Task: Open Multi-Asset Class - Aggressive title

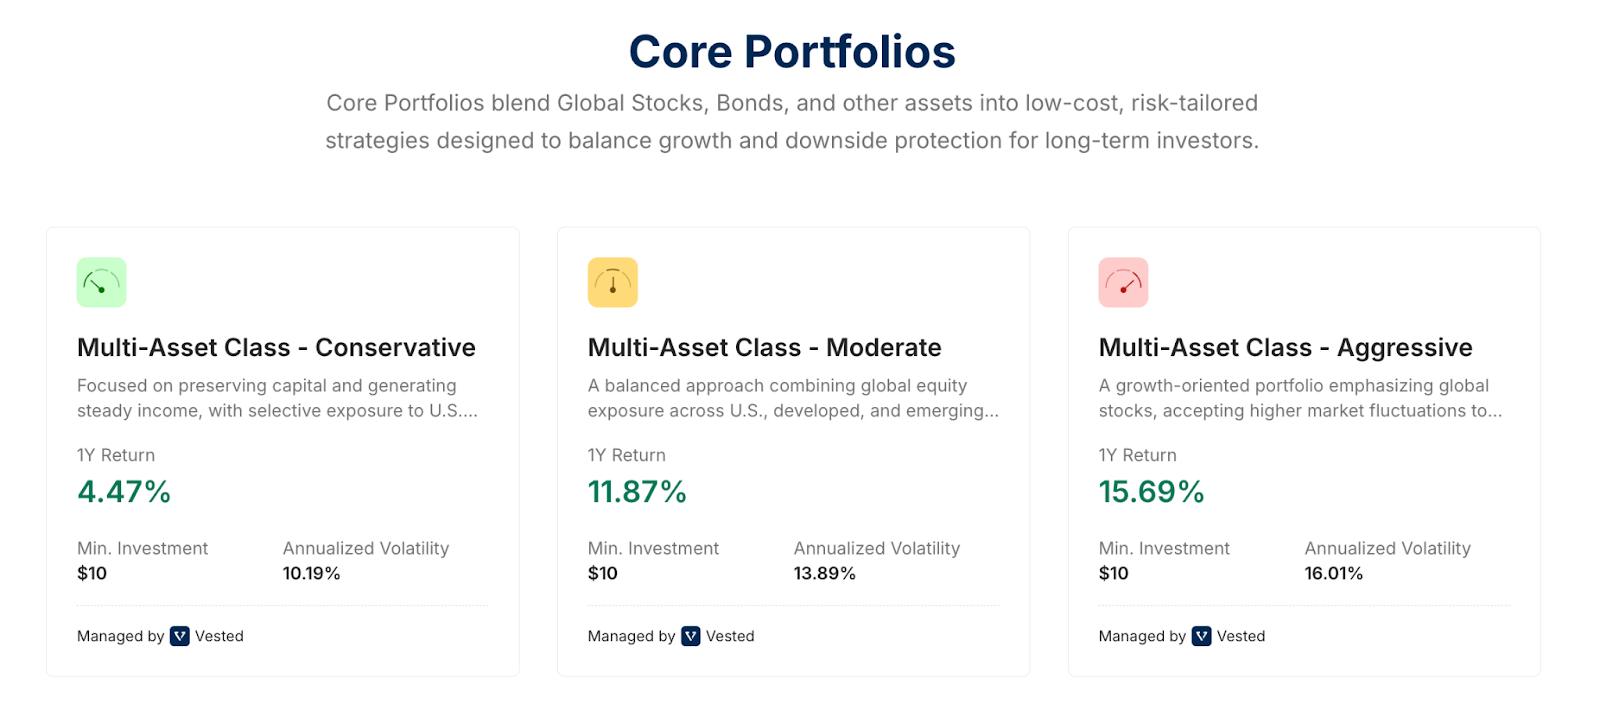Action: tap(1285, 347)
